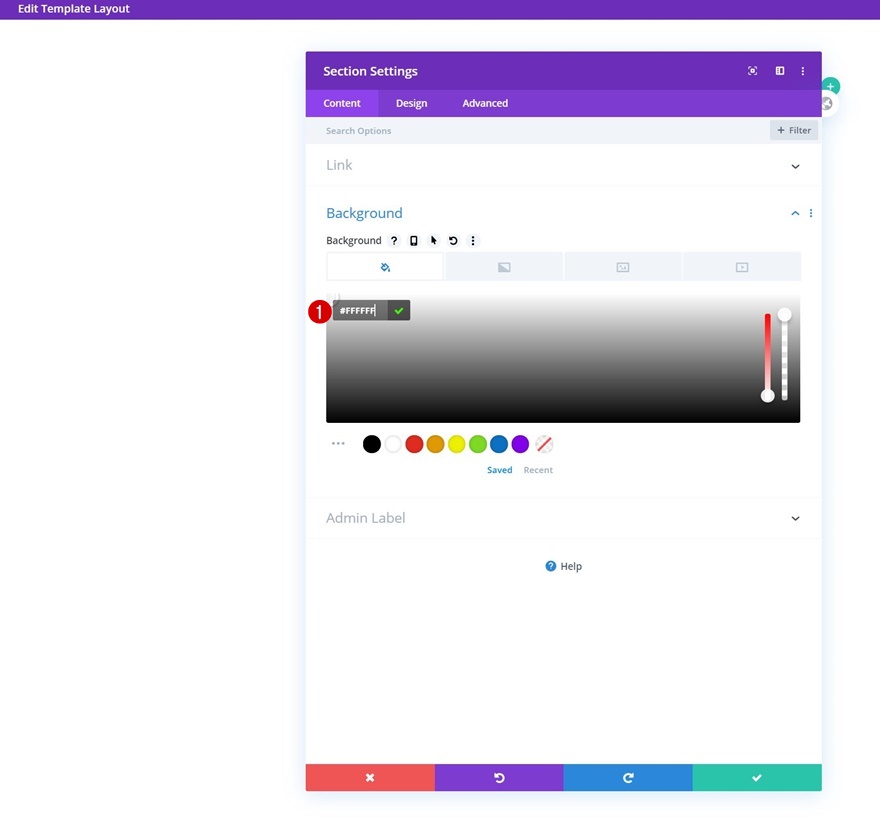The width and height of the screenshot is (880, 834).
Task: Click the Background section heading text
Action: (x=364, y=213)
